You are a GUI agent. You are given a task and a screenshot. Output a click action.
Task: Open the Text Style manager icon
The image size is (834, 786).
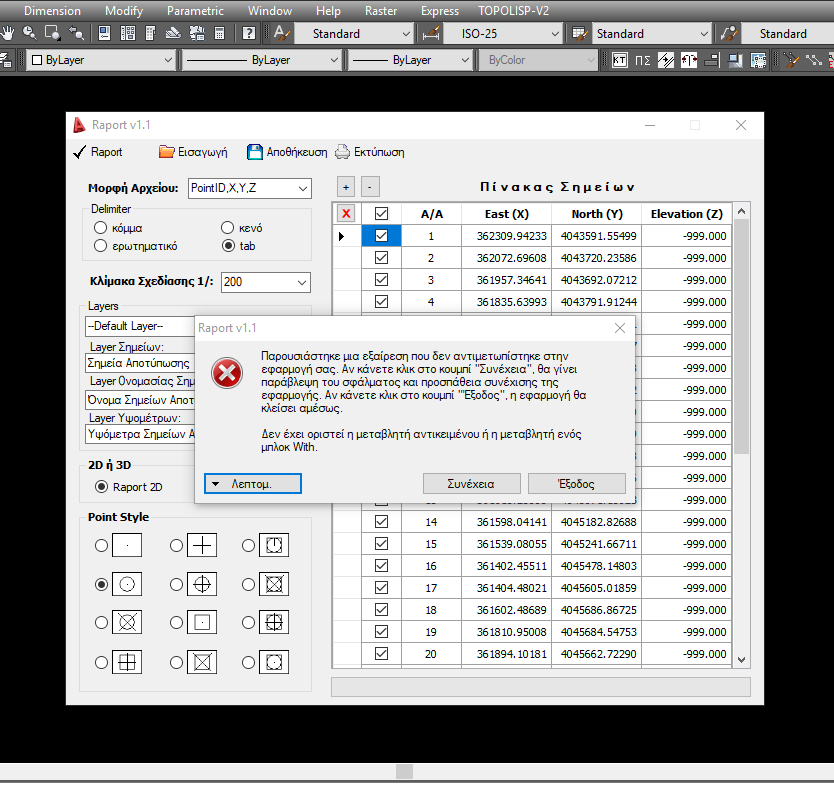click(282, 34)
